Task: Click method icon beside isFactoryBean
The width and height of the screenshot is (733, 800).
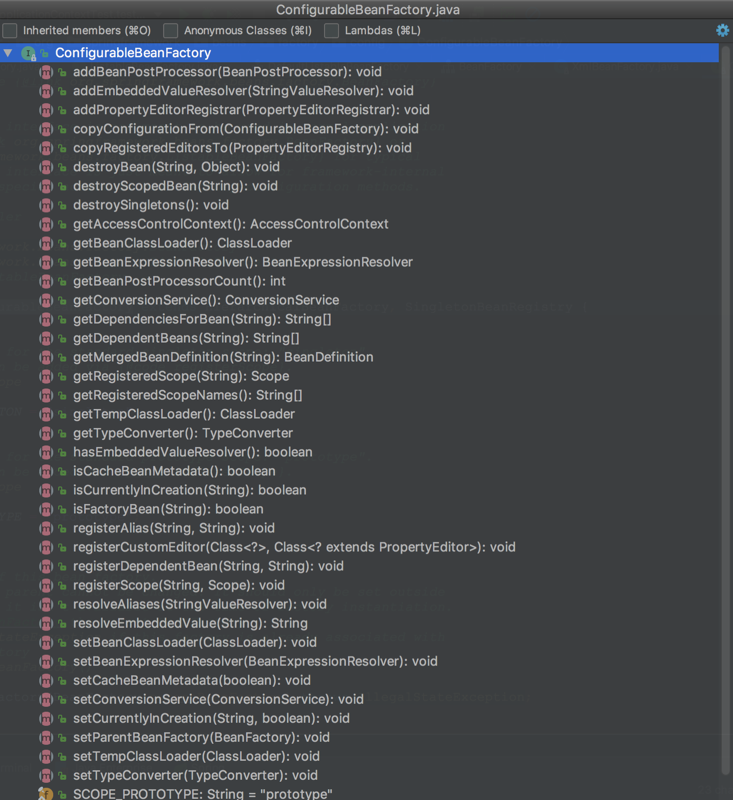Action: 46,509
